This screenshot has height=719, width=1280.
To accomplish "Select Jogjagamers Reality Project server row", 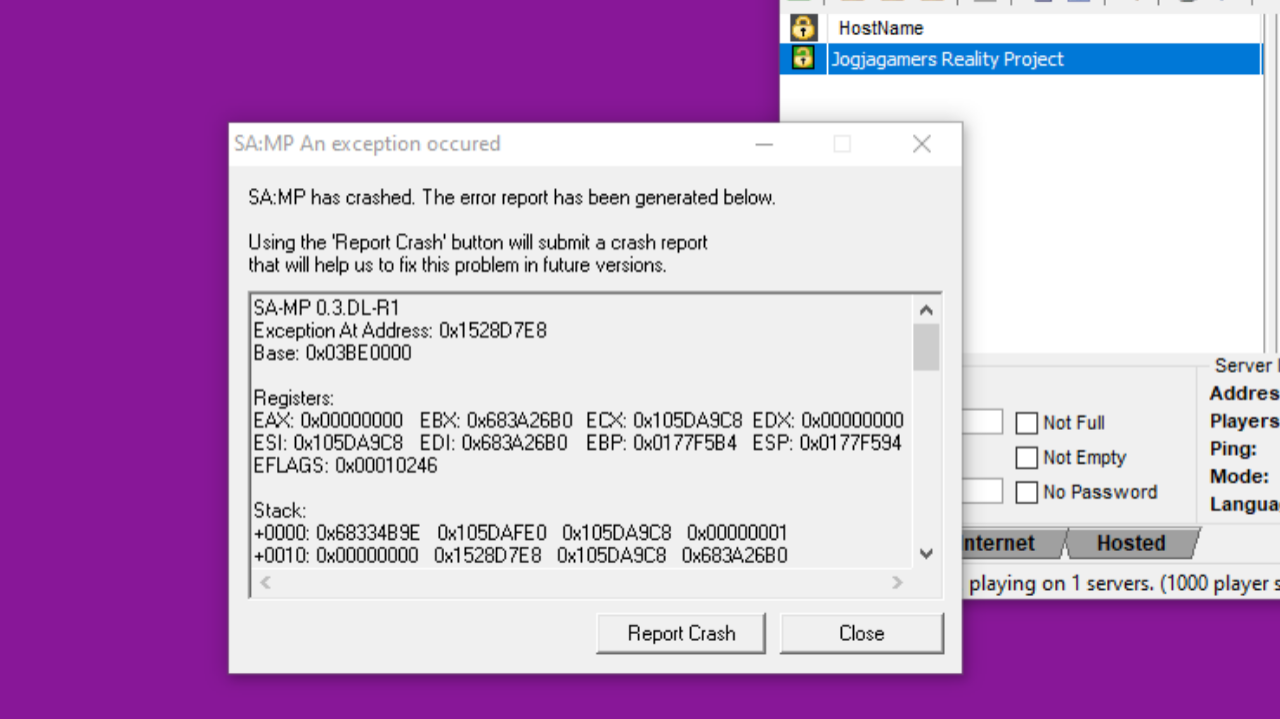I will (1021, 59).
